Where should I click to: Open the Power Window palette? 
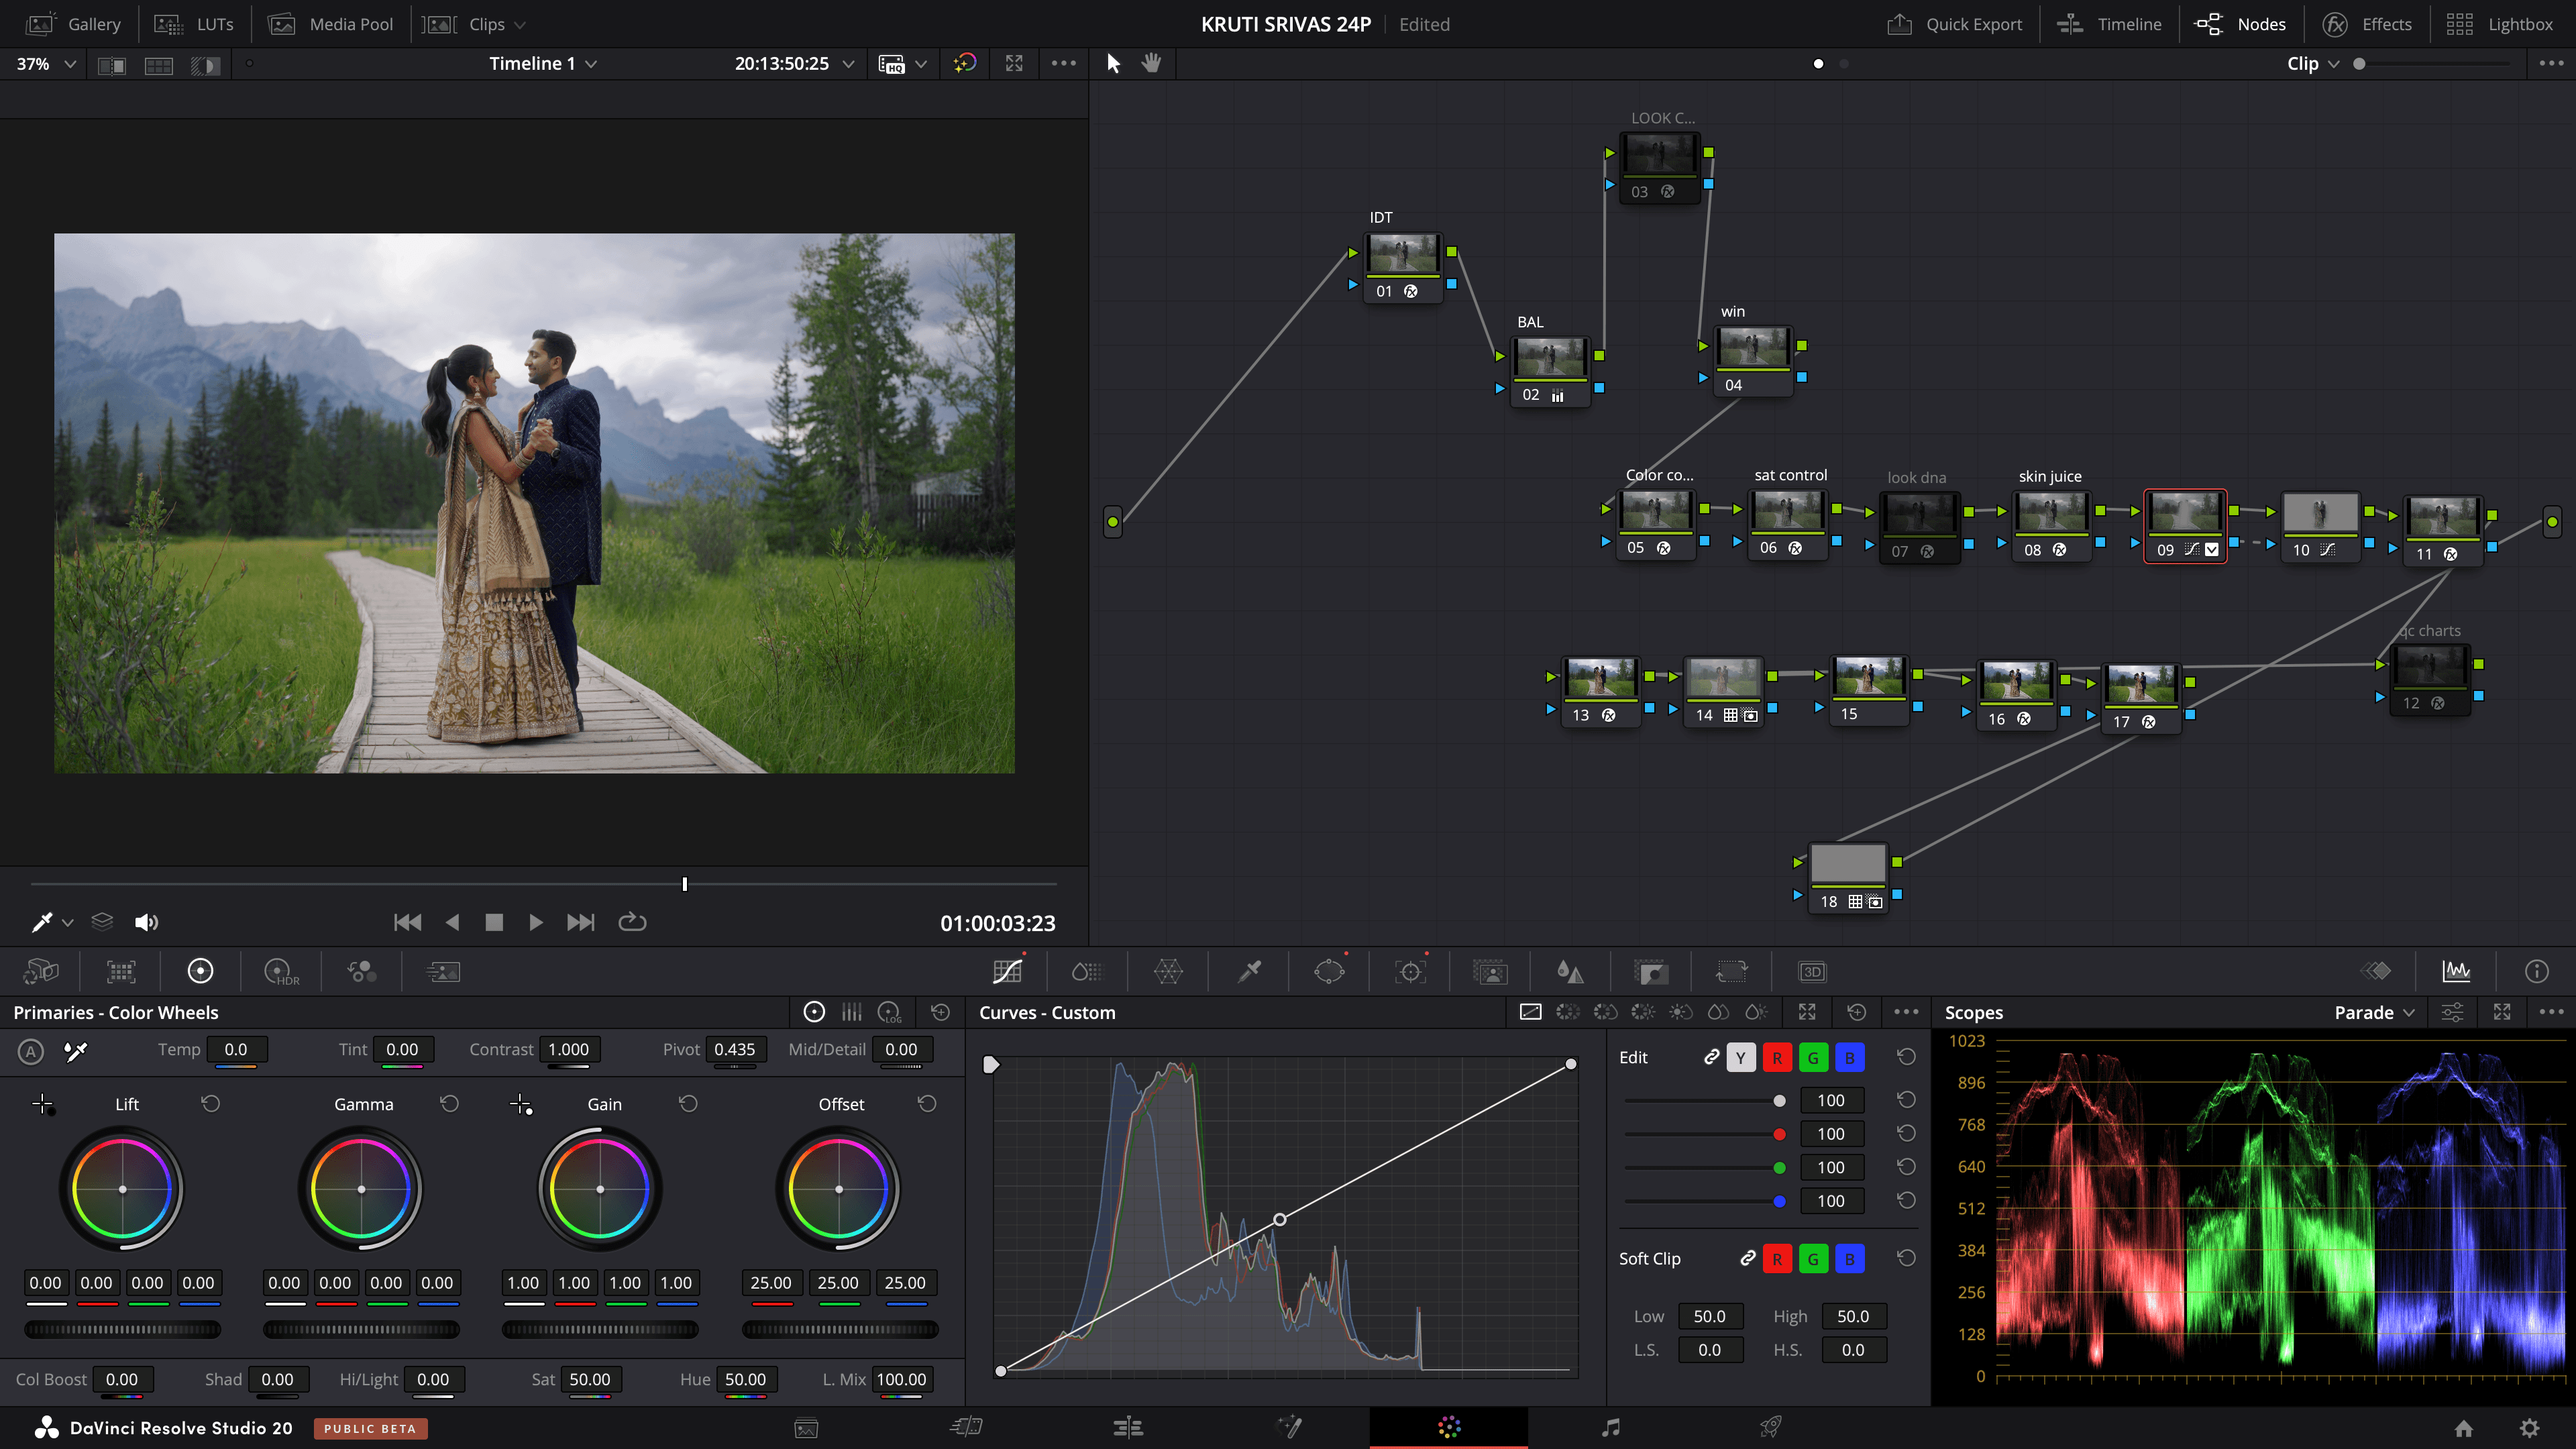pos(1329,971)
